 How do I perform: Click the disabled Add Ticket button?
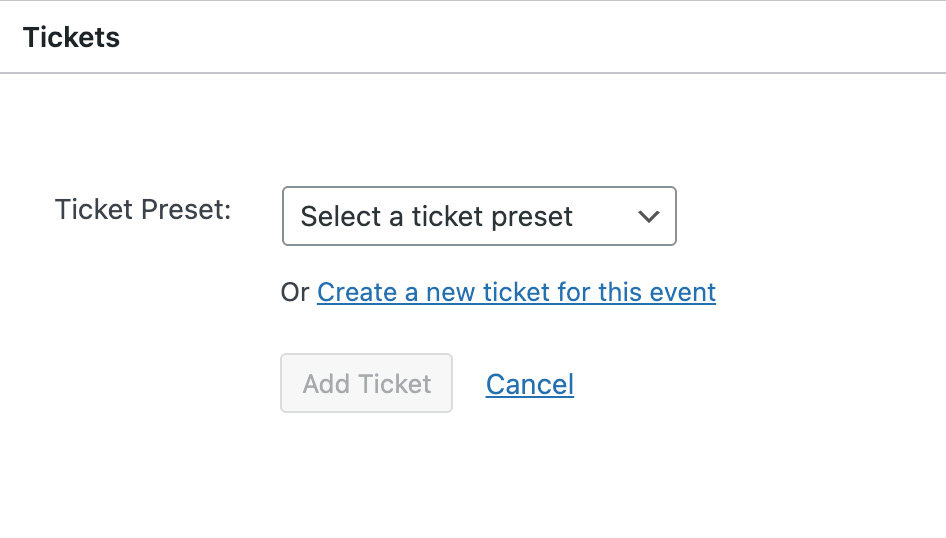[x=366, y=383]
